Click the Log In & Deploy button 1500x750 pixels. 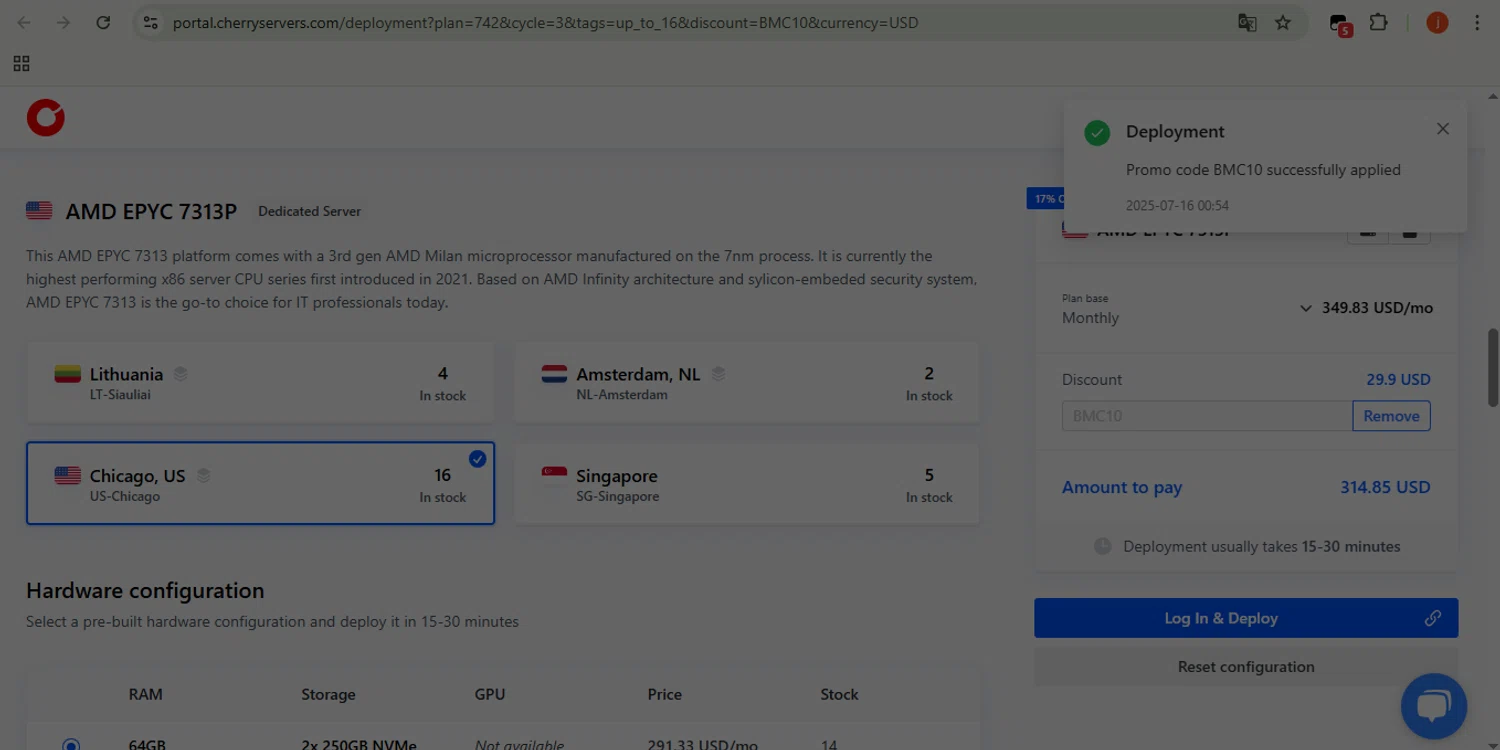pos(1246,618)
